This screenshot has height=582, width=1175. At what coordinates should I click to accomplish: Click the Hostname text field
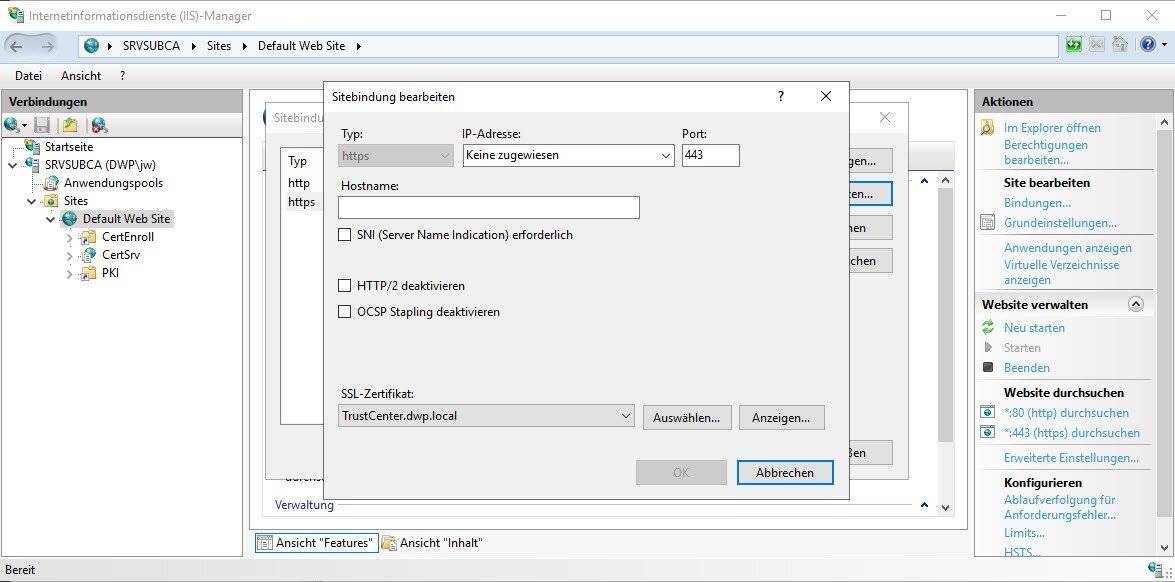pos(488,207)
